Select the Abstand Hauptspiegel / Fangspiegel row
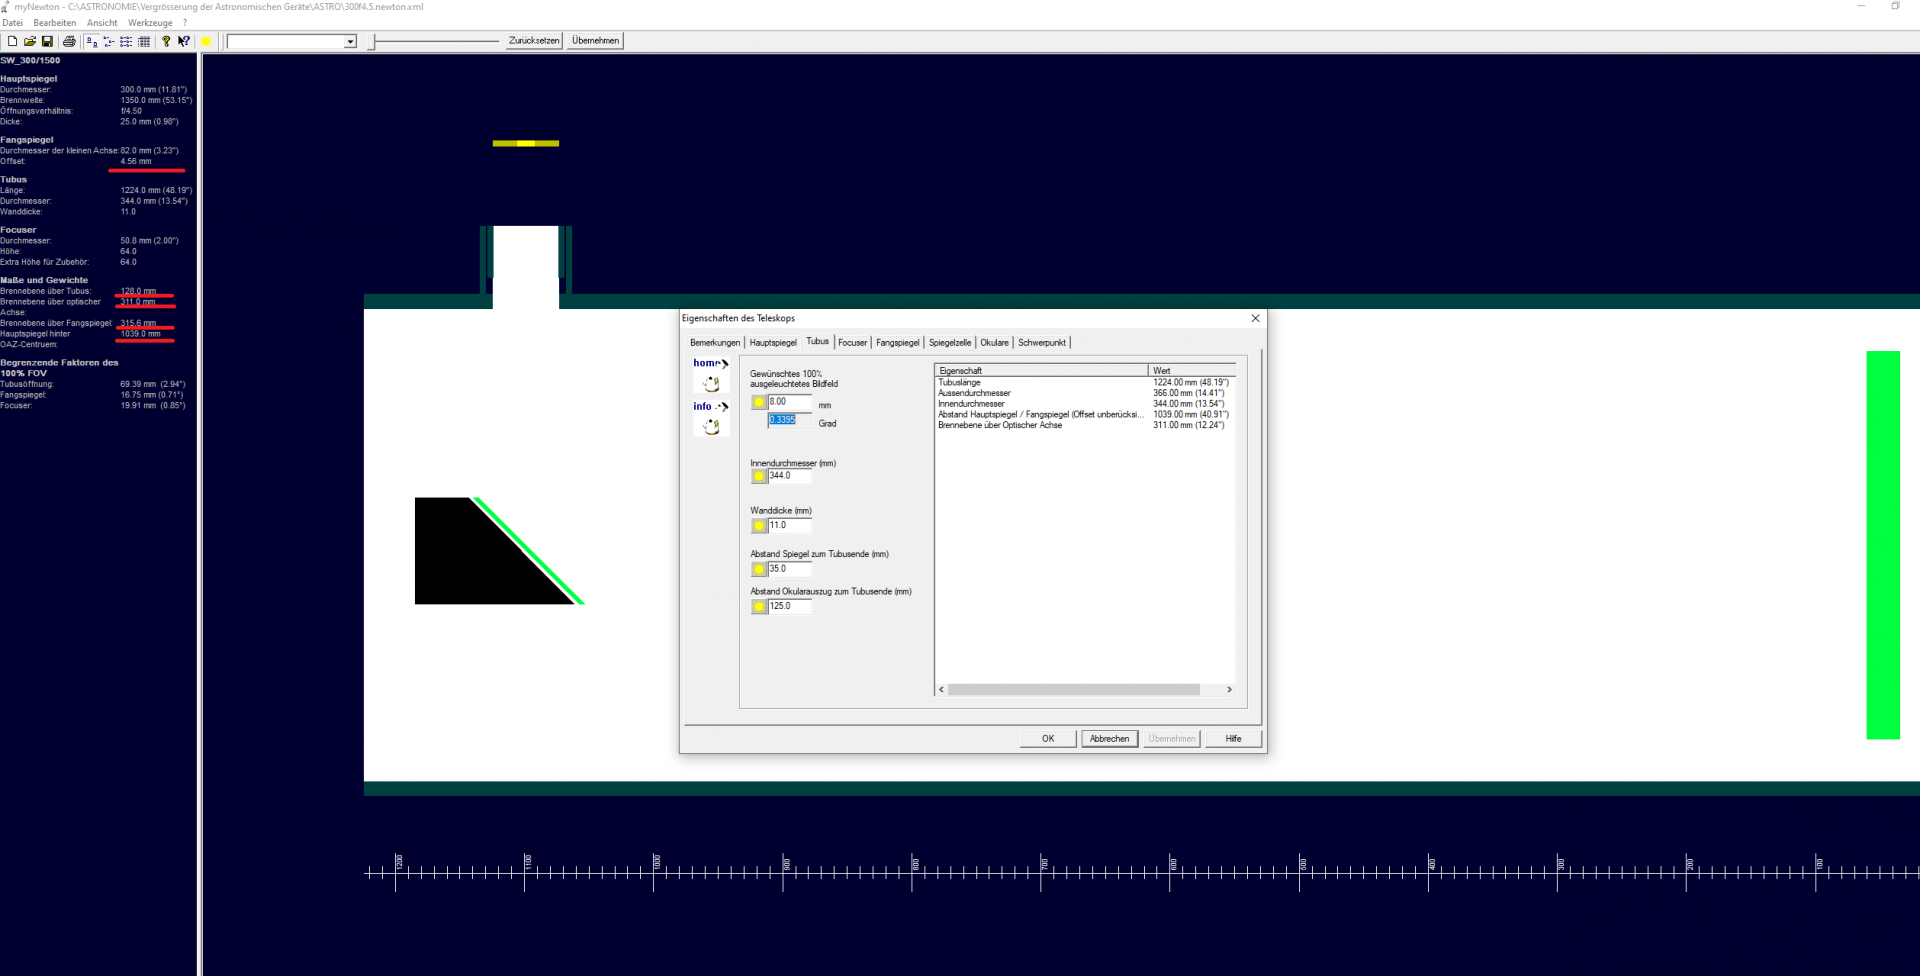 click(x=1085, y=415)
